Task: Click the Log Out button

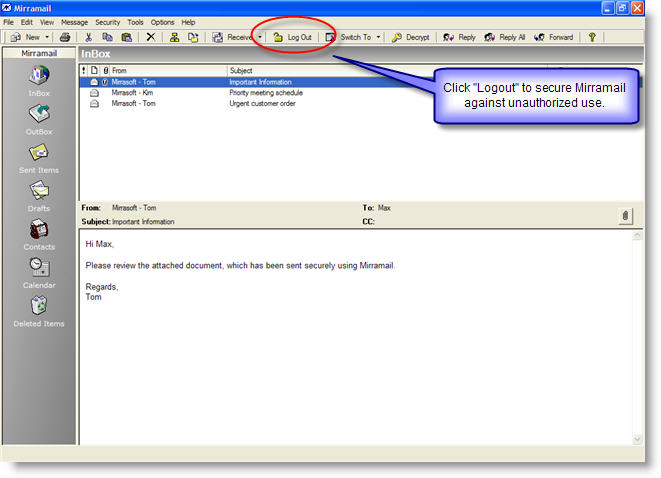Action: tap(293, 37)
